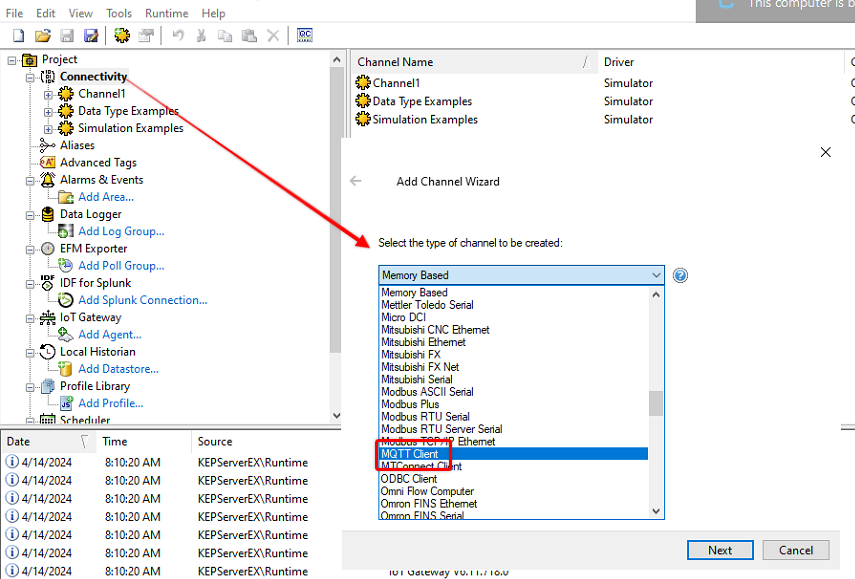Collapse the Alarms & Events node
Viewport: 855px width, 579px height.
pos(30,180)
